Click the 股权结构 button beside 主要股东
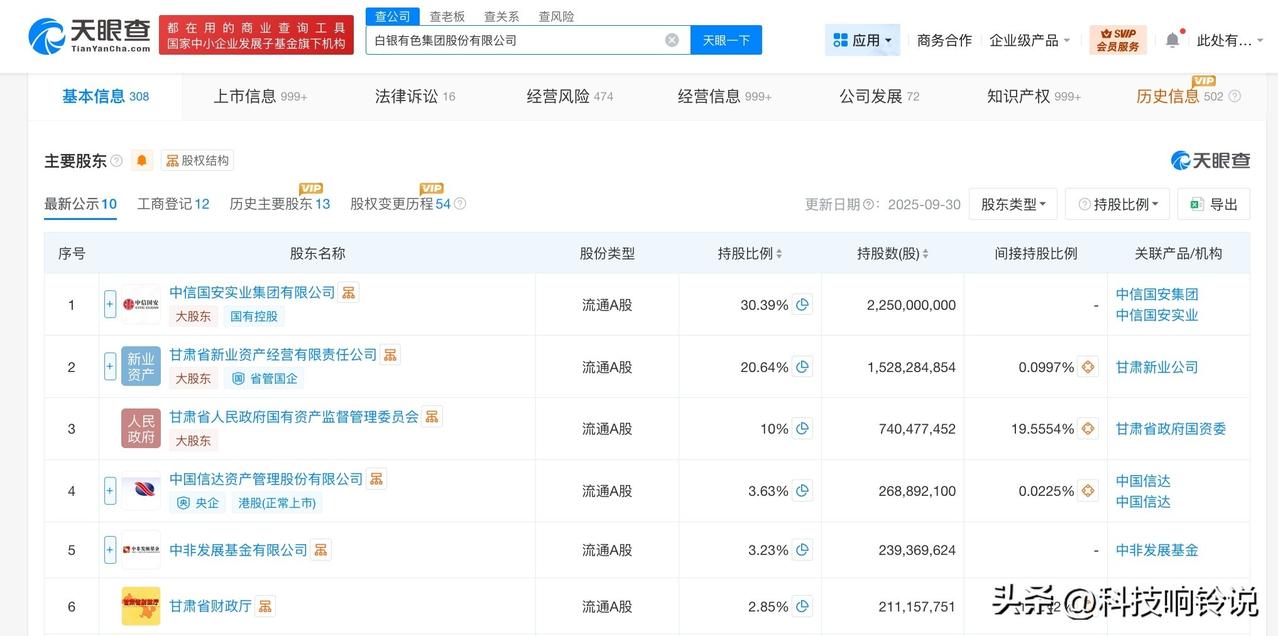 [197, 160]
